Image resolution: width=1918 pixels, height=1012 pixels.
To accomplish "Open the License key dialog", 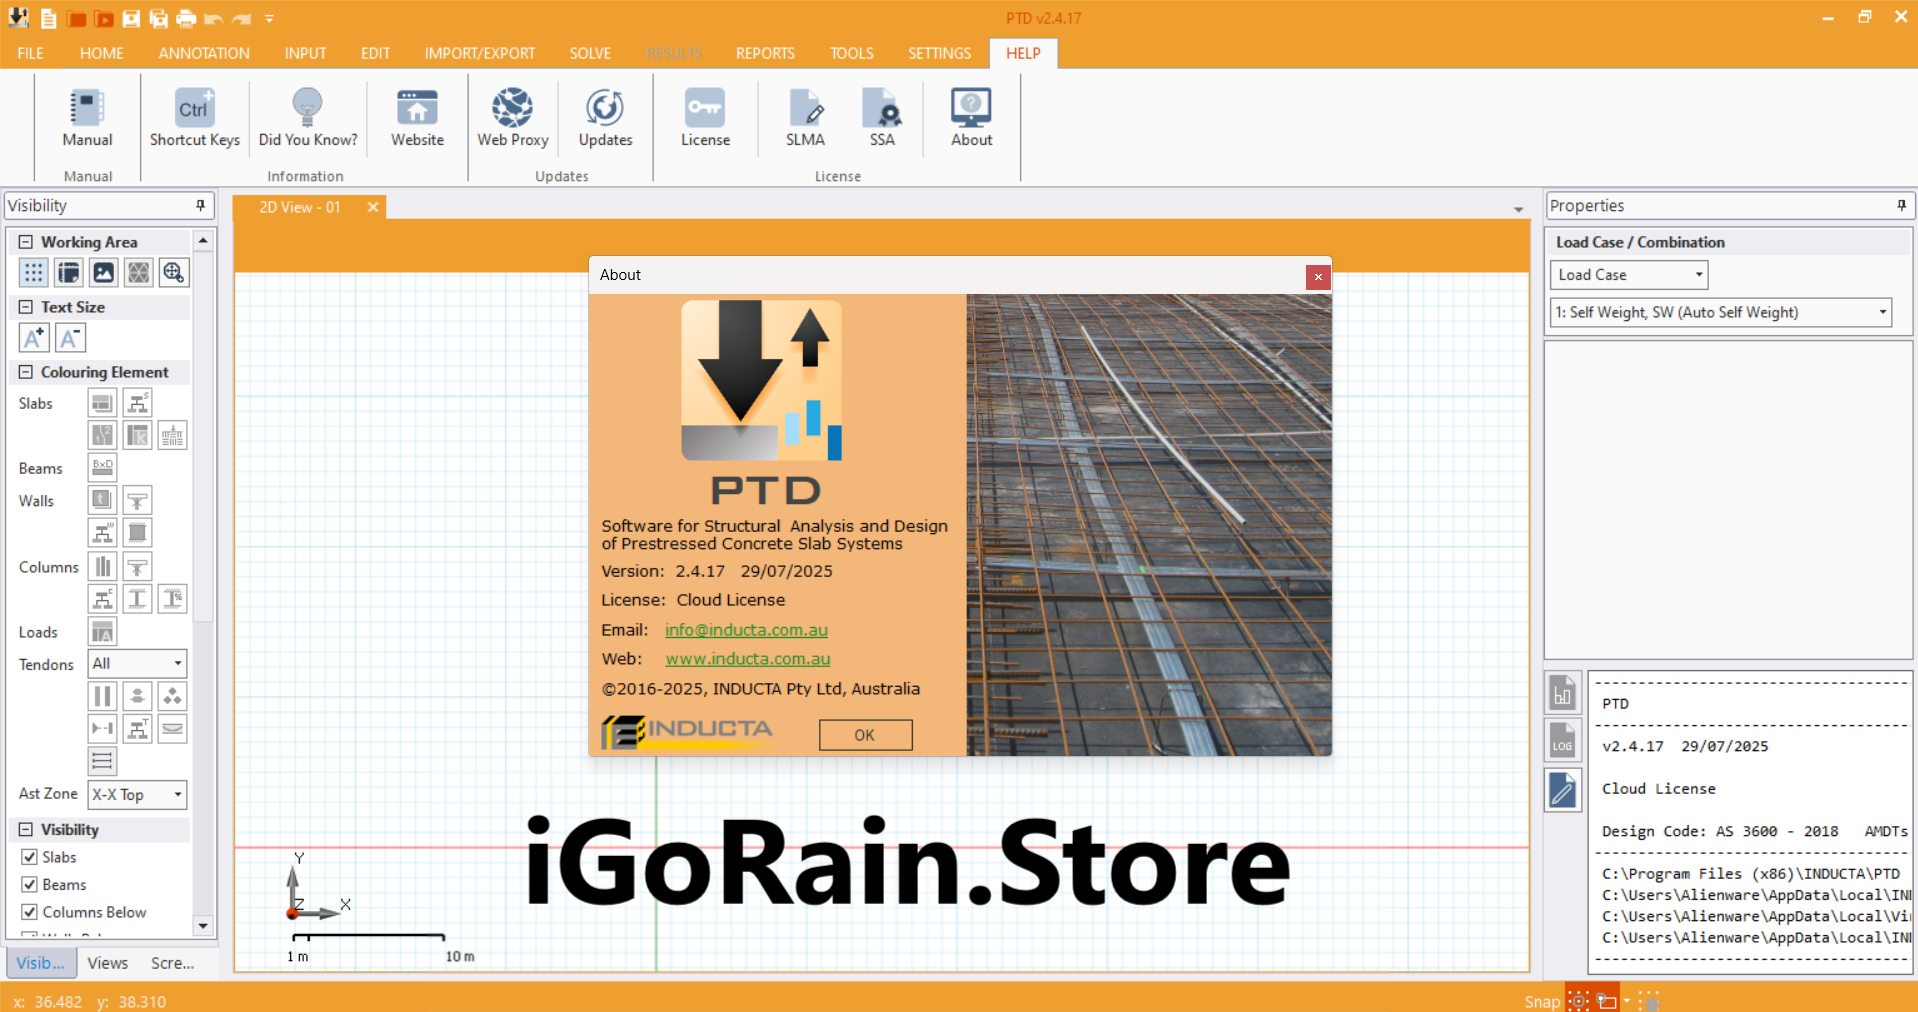I will [x=705, y=118].
